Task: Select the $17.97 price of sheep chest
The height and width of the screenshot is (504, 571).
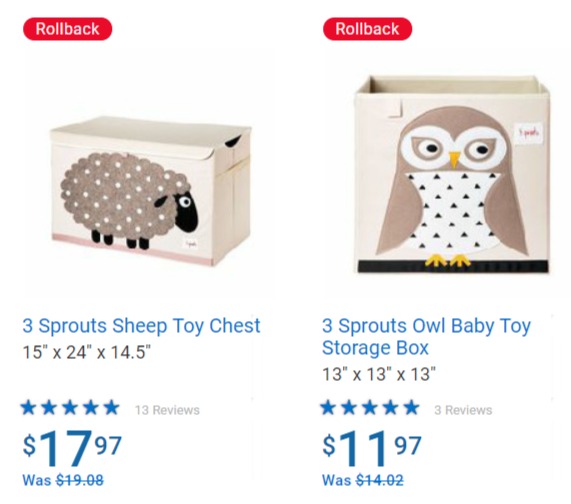Action: click(72, 448)
